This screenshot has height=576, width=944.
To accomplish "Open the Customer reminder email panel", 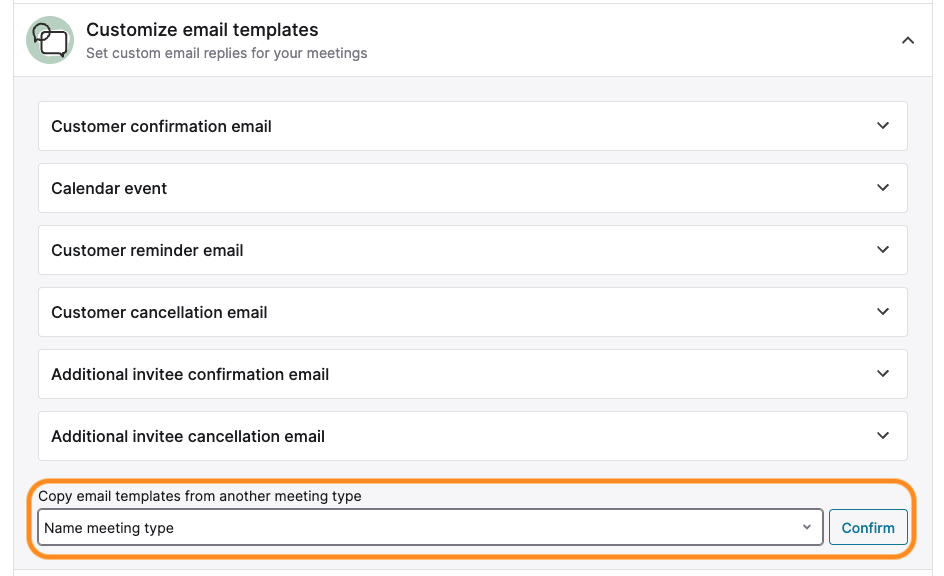I will click(473, 250).
